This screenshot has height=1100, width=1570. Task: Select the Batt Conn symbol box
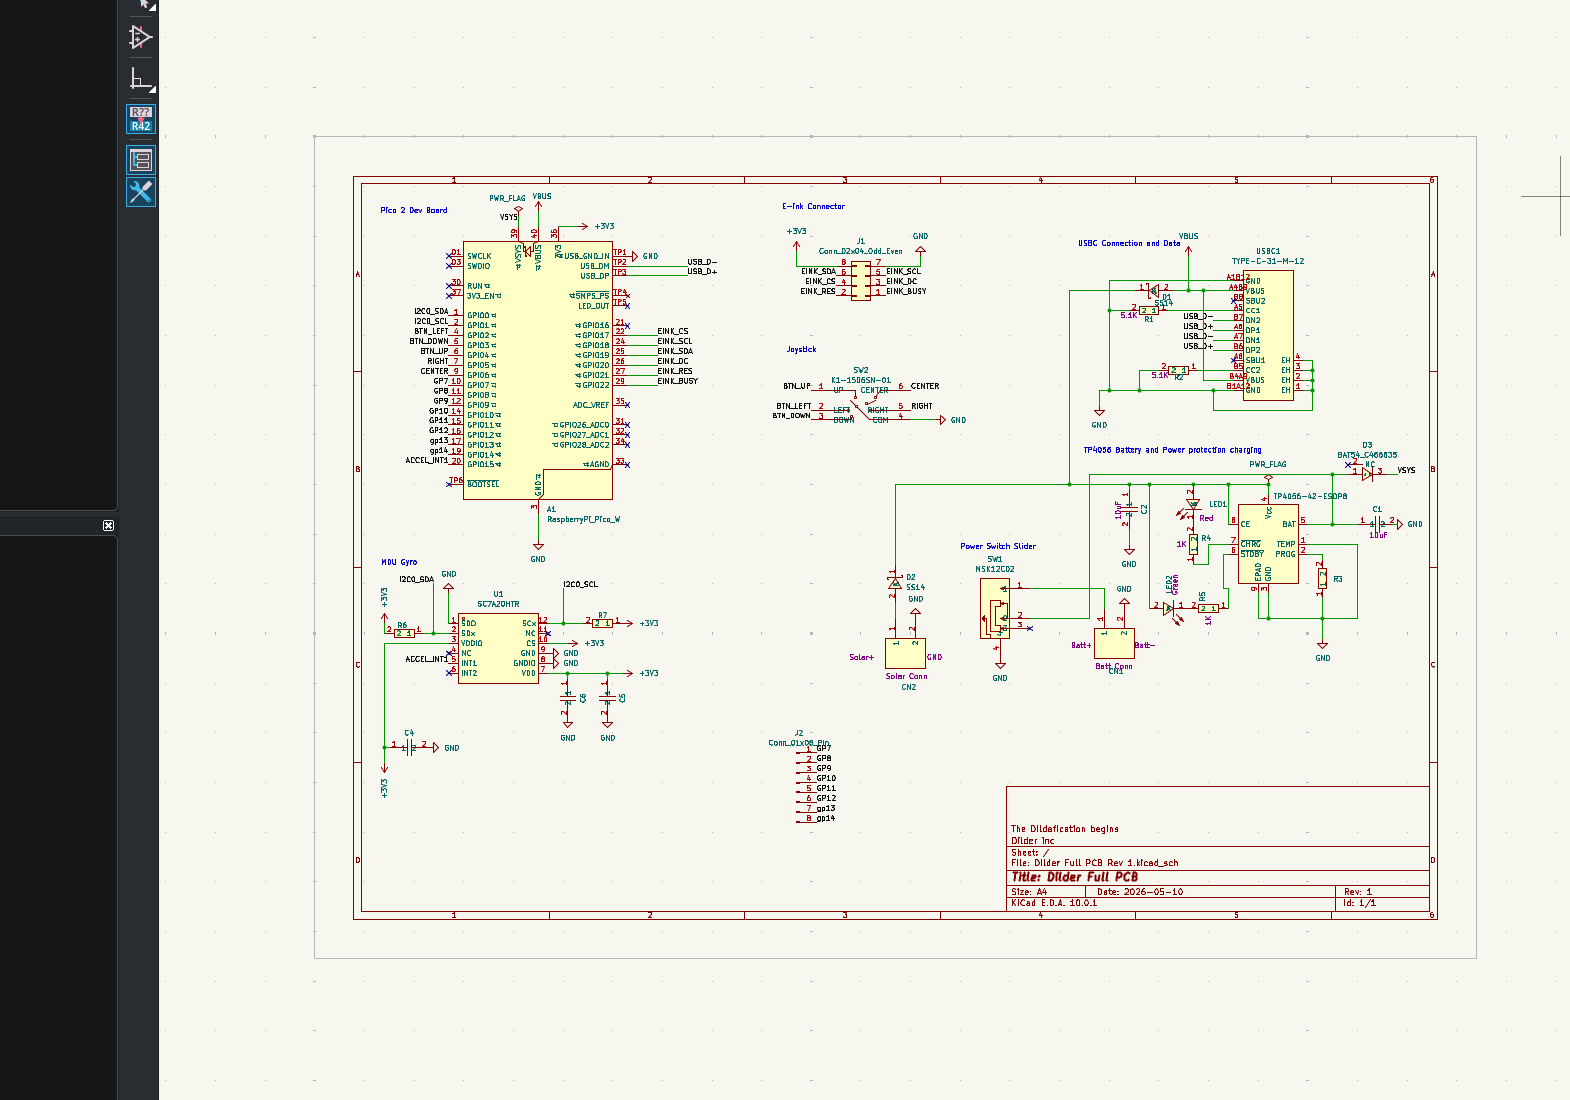tap(1114, 643)
